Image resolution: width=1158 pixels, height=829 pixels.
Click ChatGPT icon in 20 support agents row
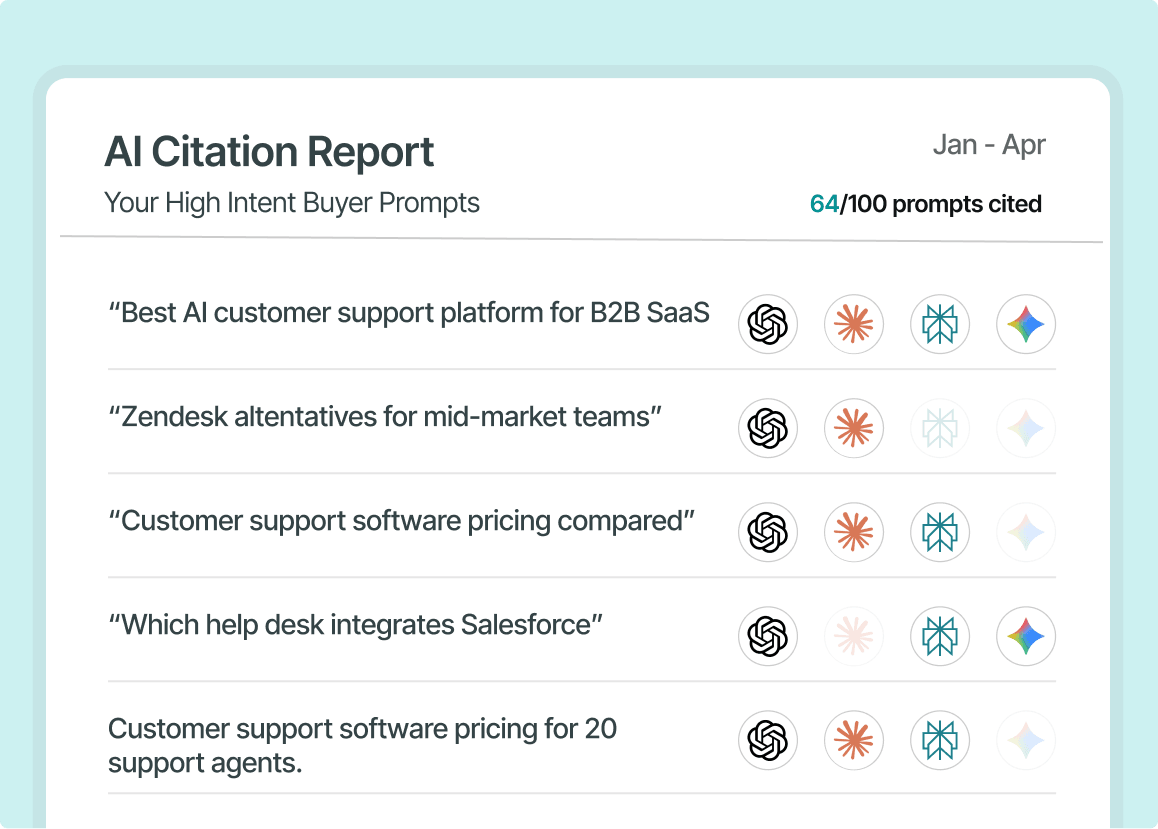pyautogui.click(x=767, y=740)
